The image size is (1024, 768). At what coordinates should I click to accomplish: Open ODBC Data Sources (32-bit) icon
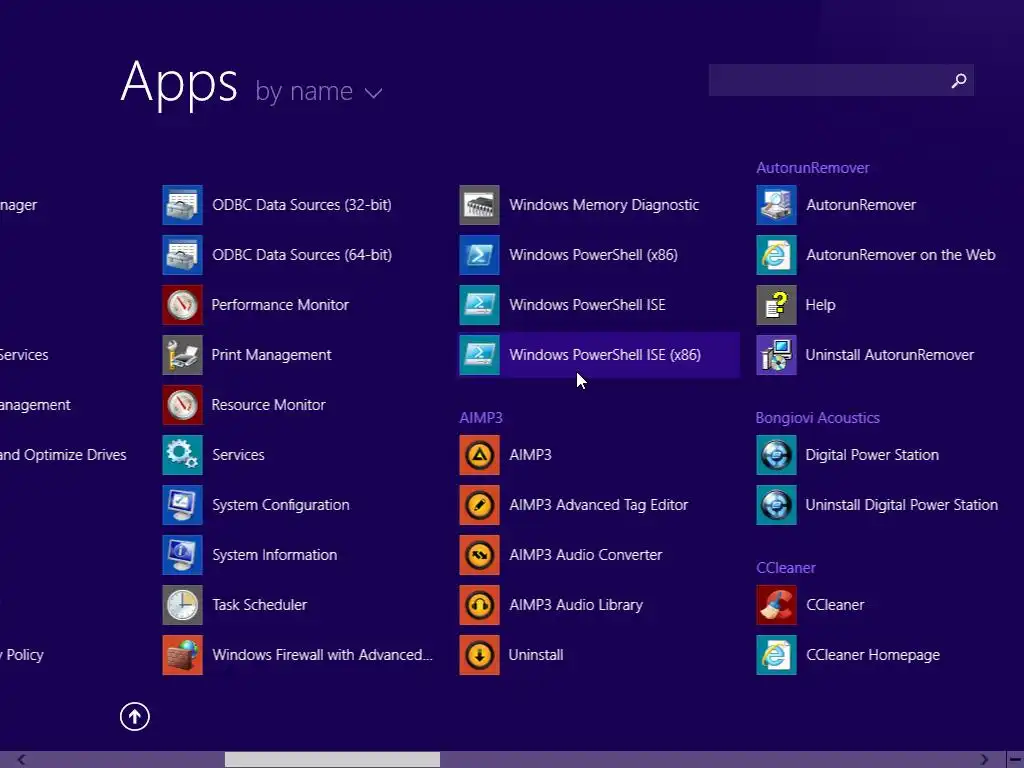pos(182,205)
